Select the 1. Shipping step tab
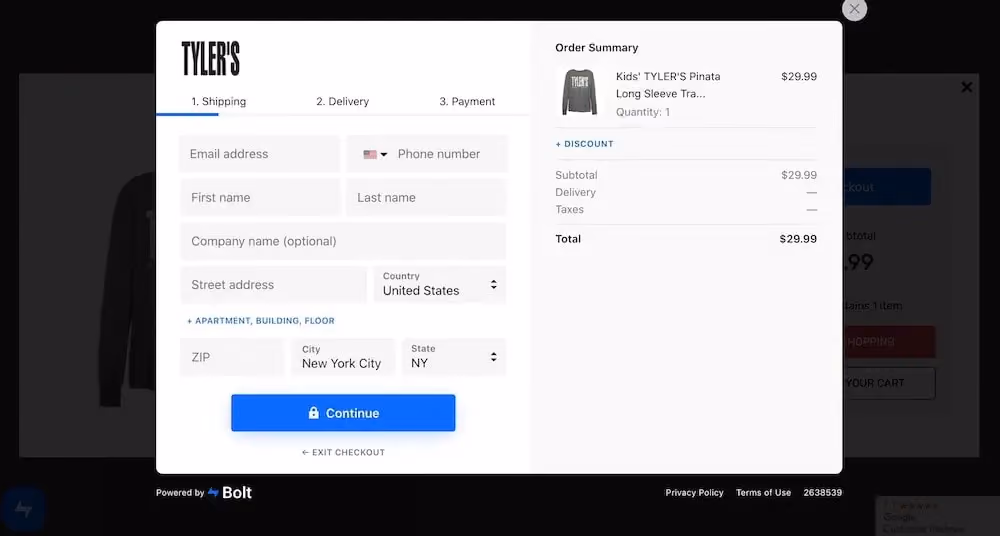 [219, 101]
